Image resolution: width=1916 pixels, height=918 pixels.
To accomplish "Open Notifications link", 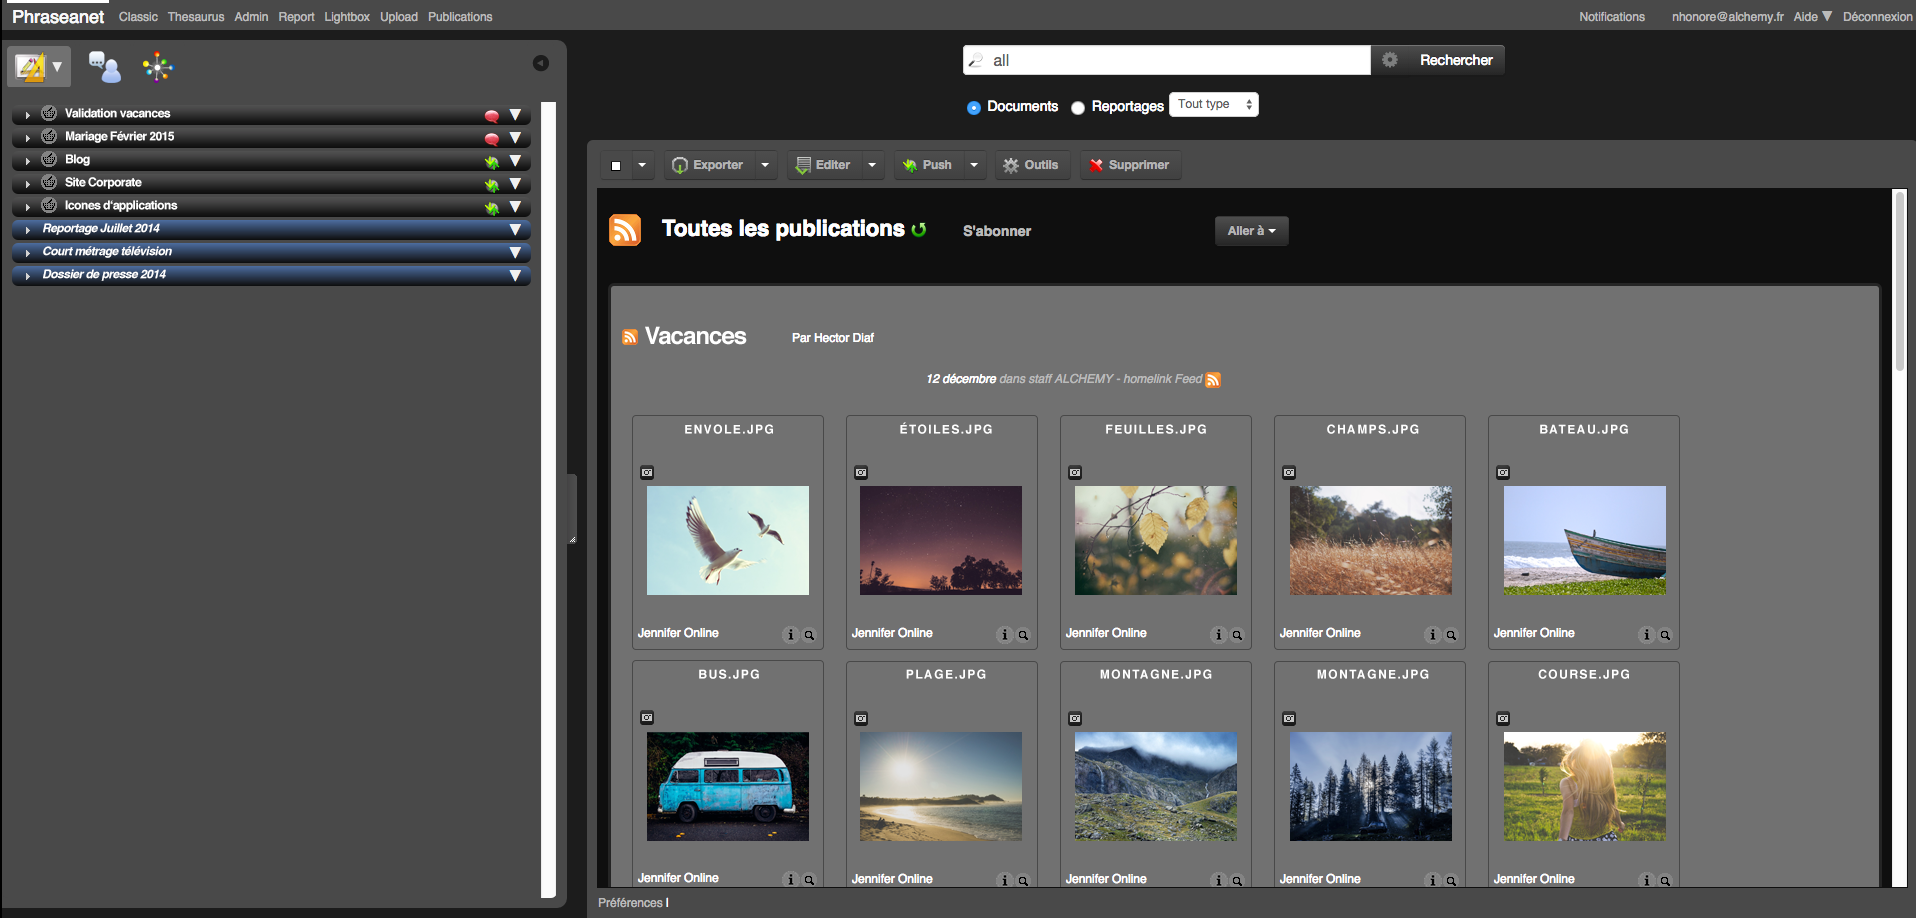I will [1611, 17].
